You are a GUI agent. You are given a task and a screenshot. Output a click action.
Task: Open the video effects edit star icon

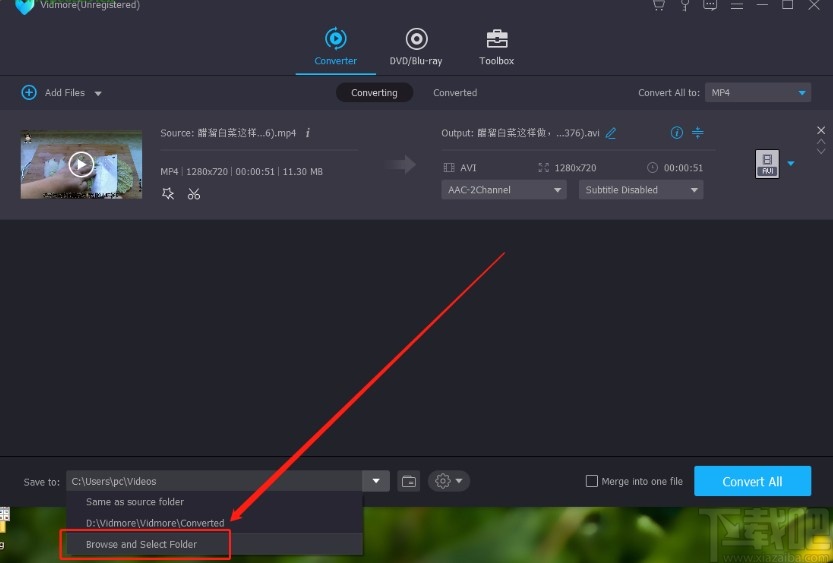(168, 194)
